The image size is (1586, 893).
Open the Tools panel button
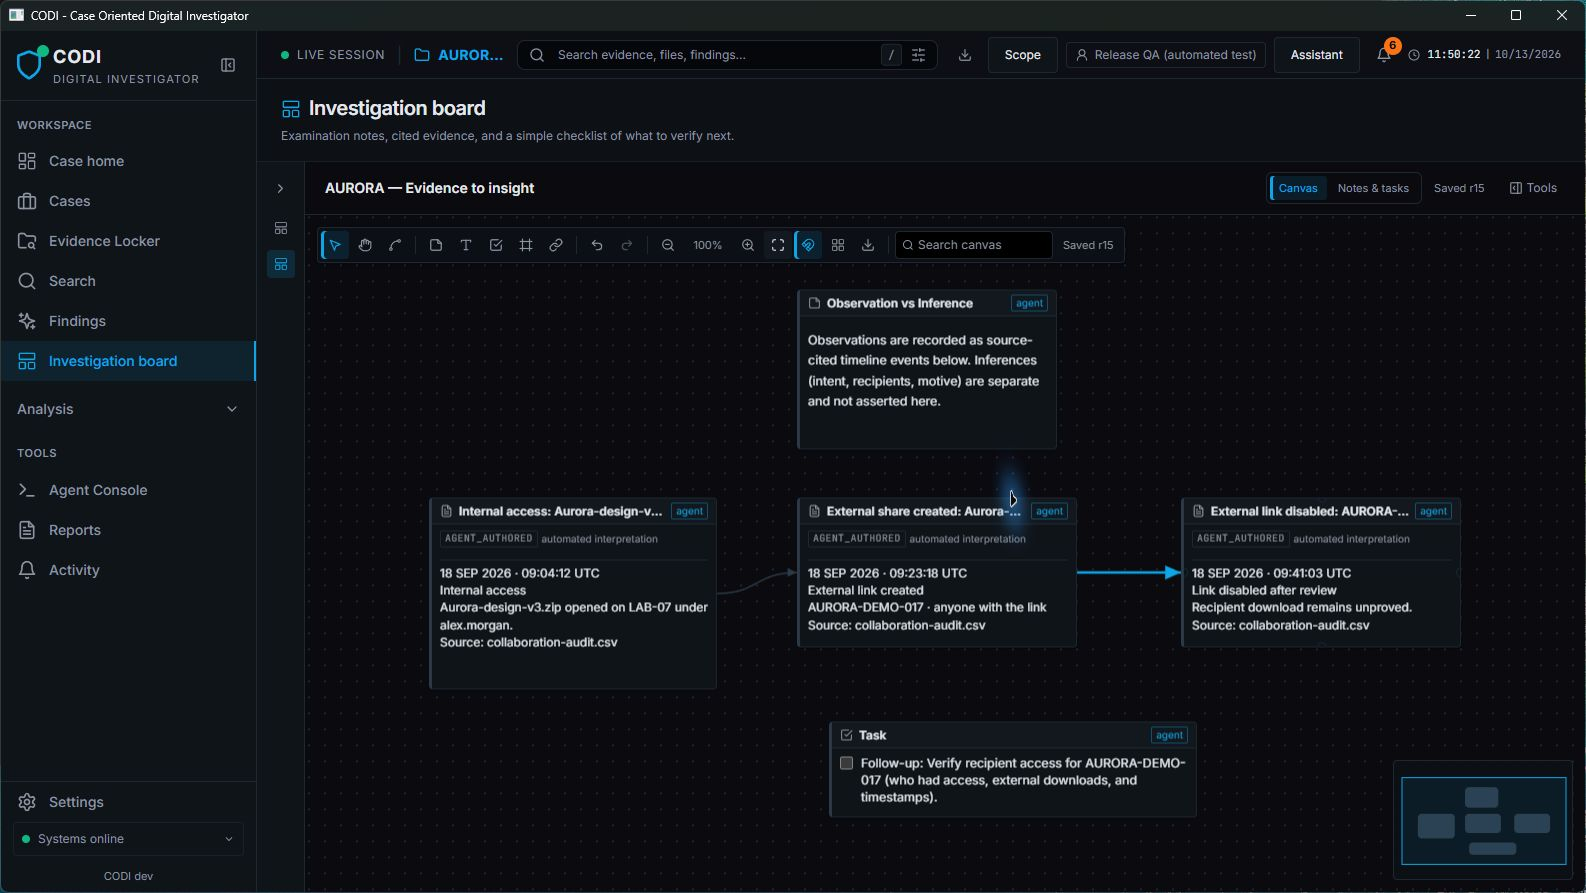[1533, 188]
